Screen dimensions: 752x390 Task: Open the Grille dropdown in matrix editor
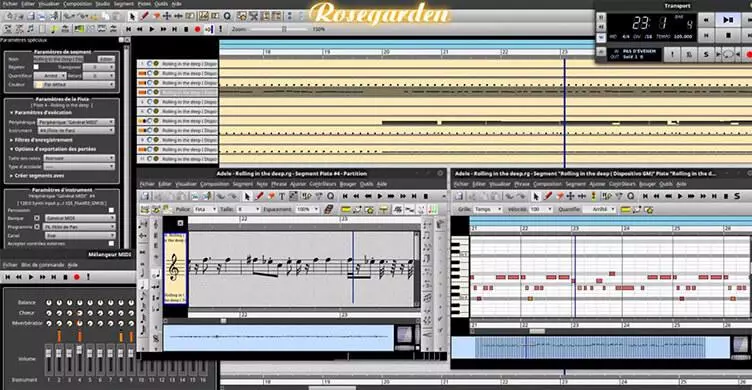point(487,210)
